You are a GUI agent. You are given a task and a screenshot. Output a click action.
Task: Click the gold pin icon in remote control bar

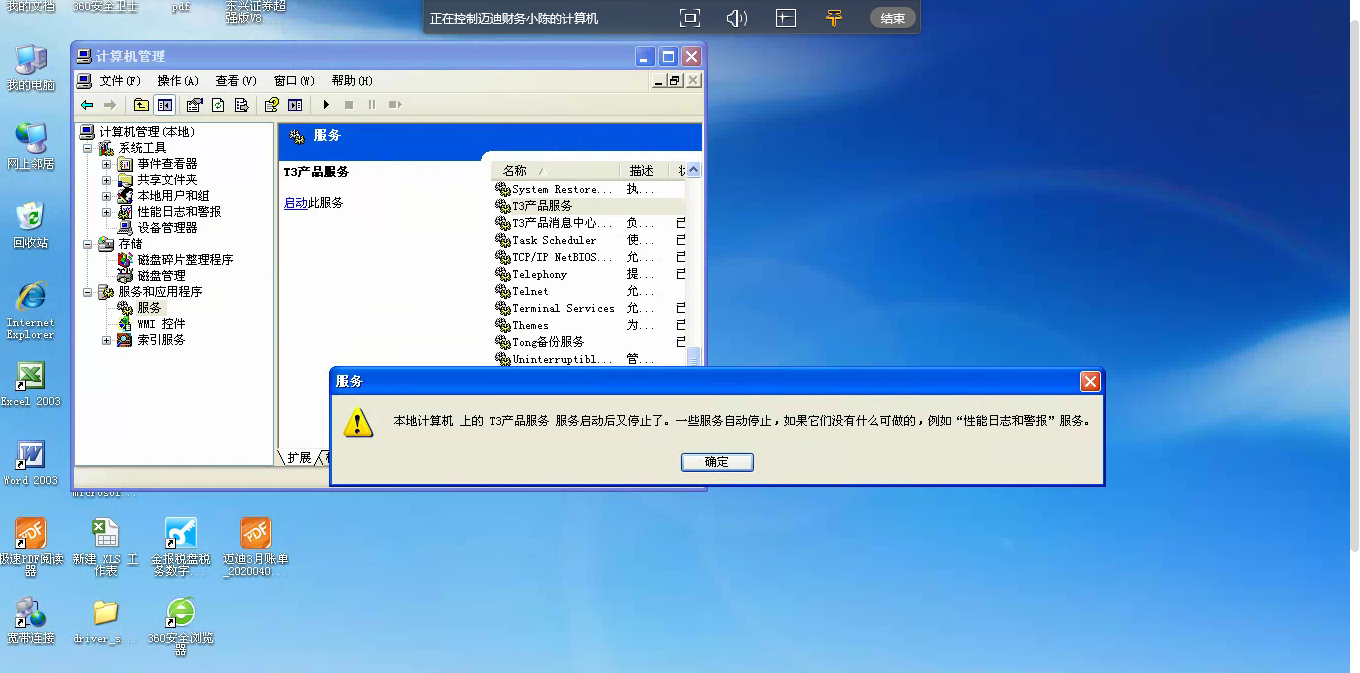coord(834,17)
